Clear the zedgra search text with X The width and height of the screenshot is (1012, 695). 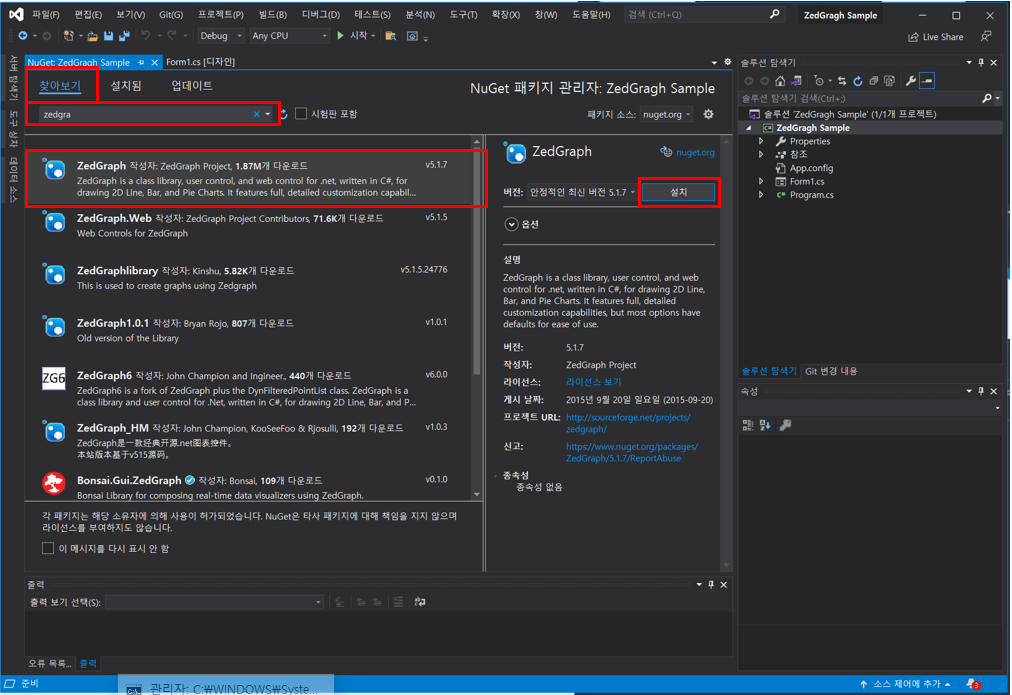pyautogui.click(x=256, y=114)
